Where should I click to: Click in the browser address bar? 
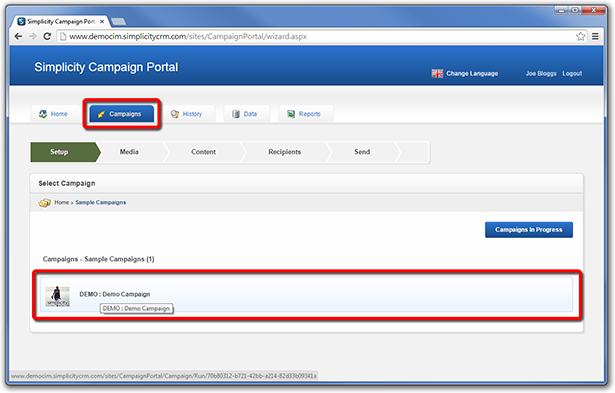tap(318, 36)
